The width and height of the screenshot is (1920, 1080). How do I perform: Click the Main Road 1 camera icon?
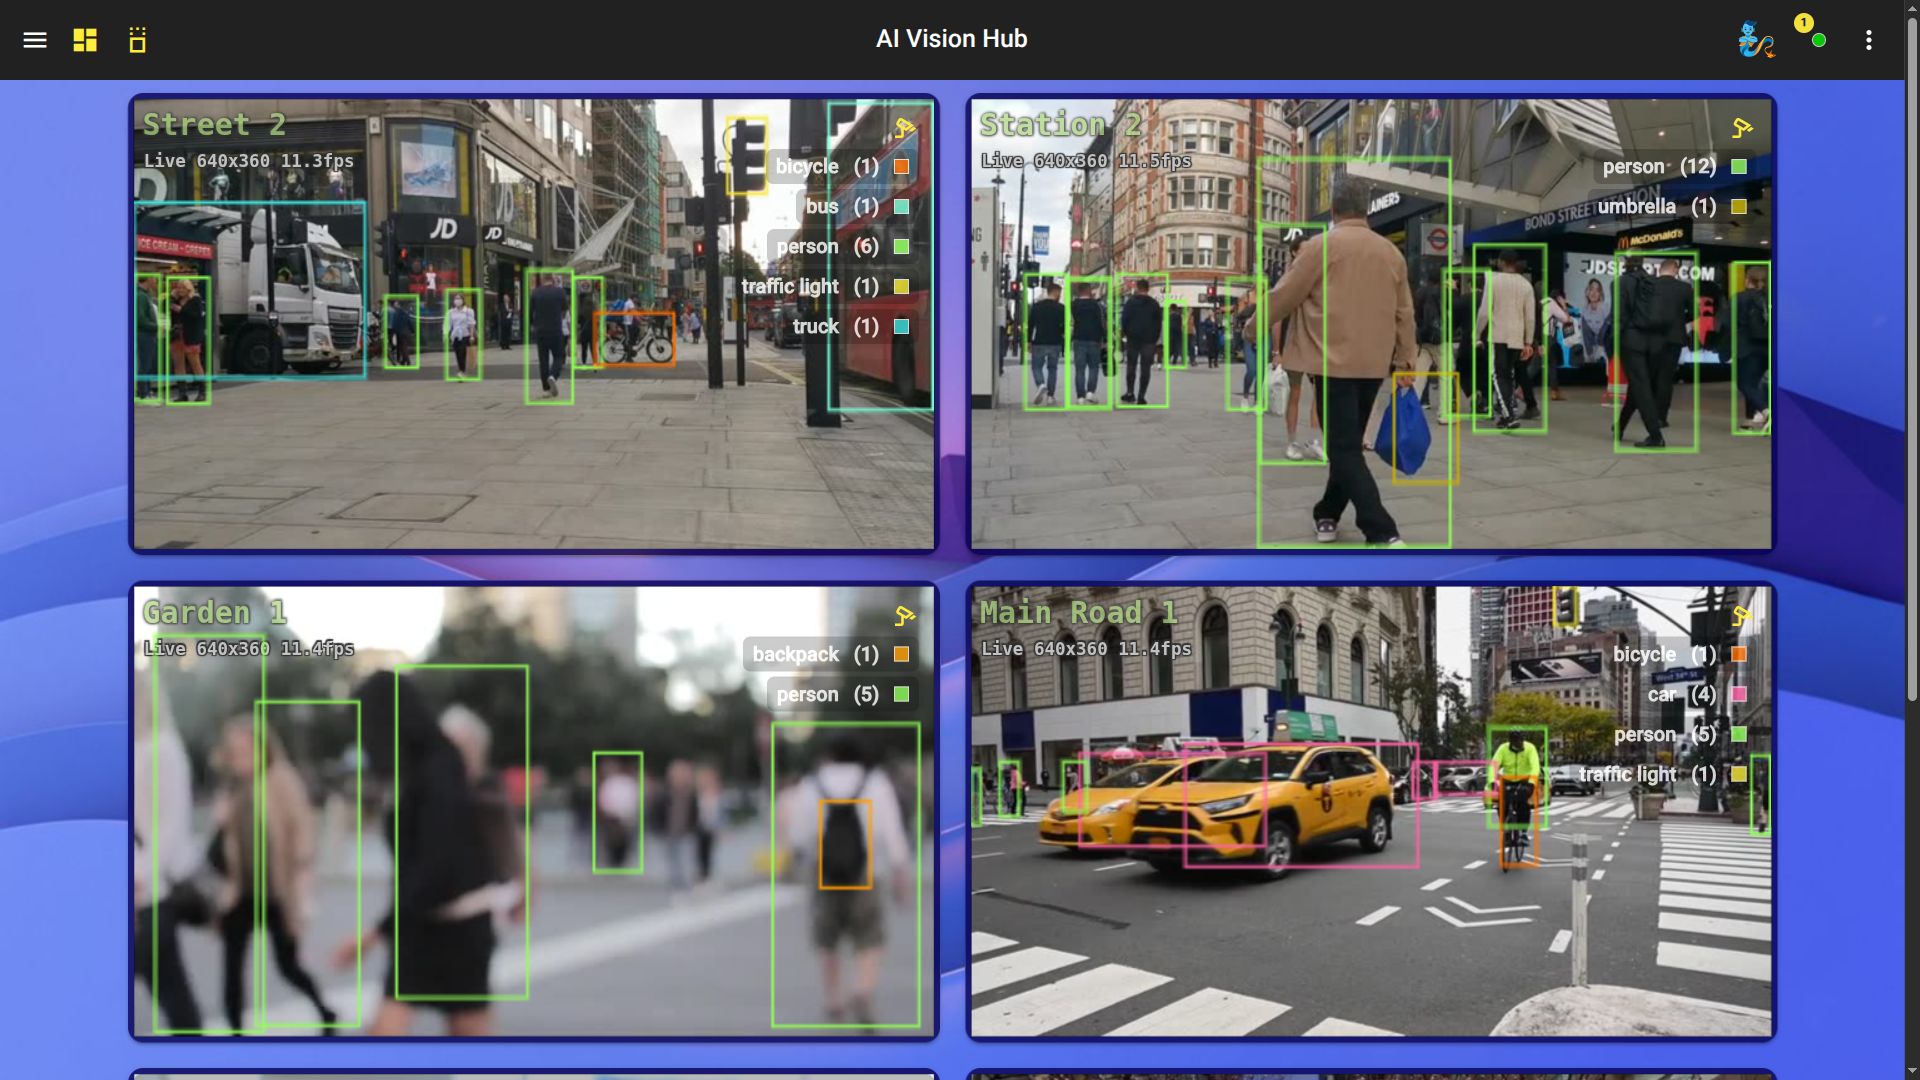tap(1742, 616)
